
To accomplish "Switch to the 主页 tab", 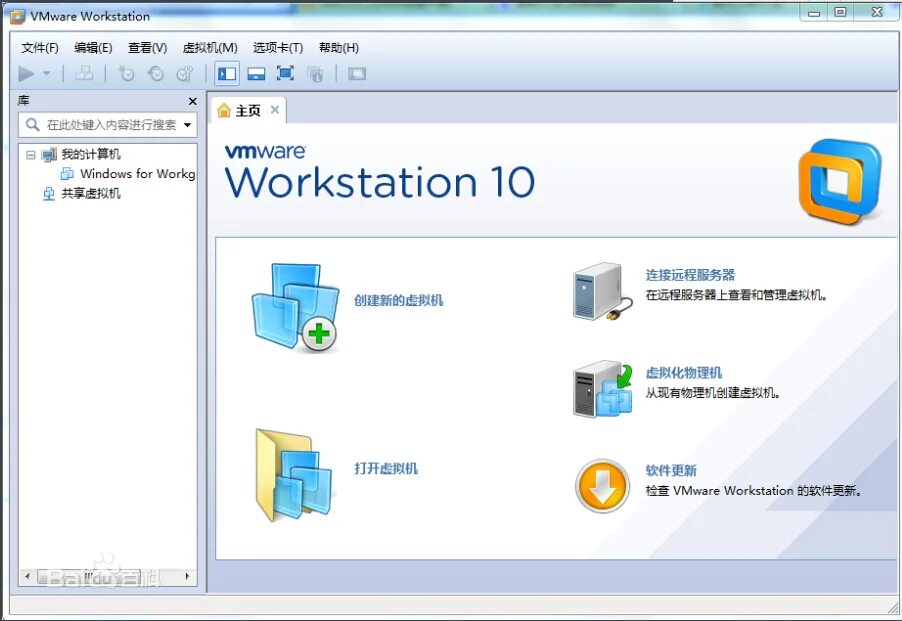I will (x=248, y=110).
